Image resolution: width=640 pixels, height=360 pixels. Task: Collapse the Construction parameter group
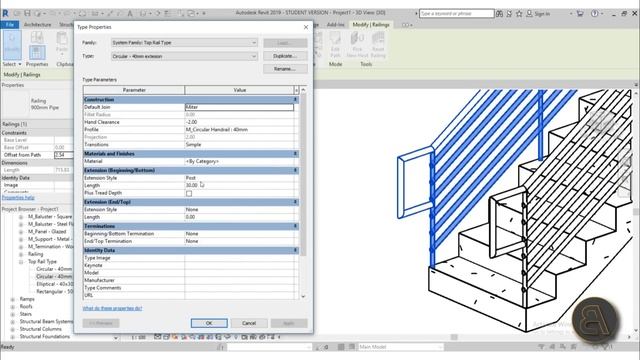(x=296, y=100)
